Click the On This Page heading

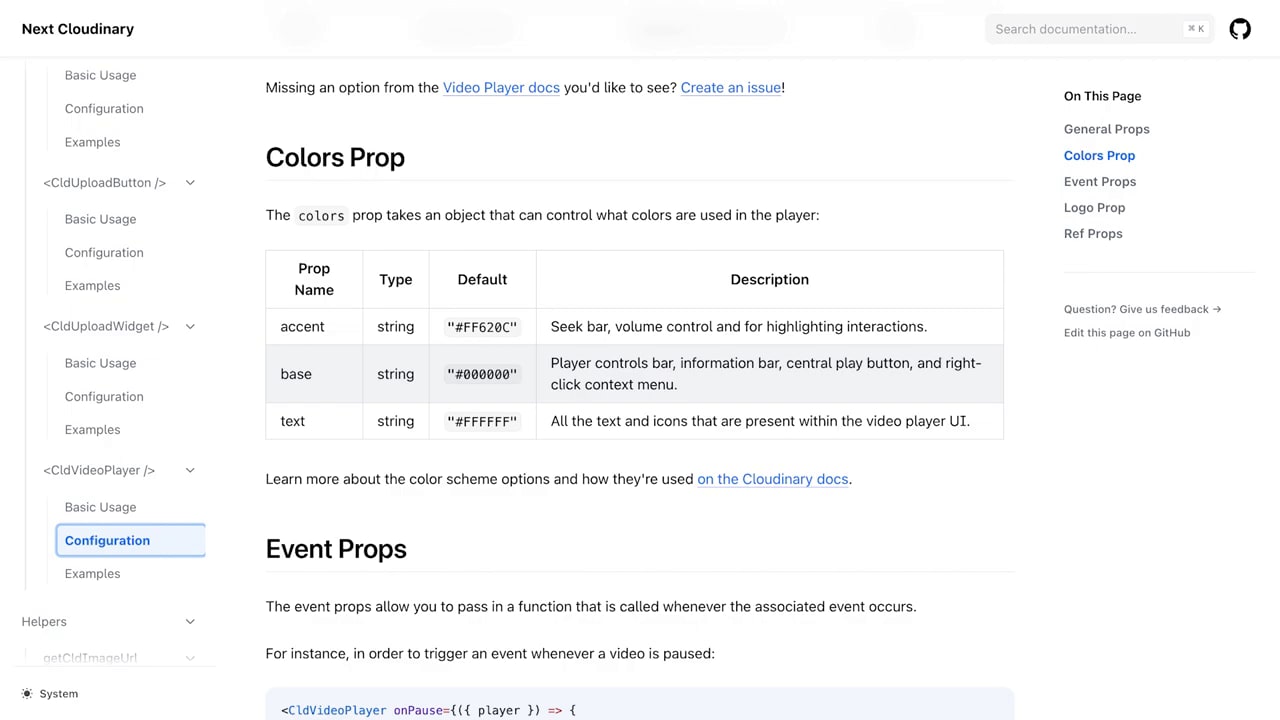coord(1102,96)
